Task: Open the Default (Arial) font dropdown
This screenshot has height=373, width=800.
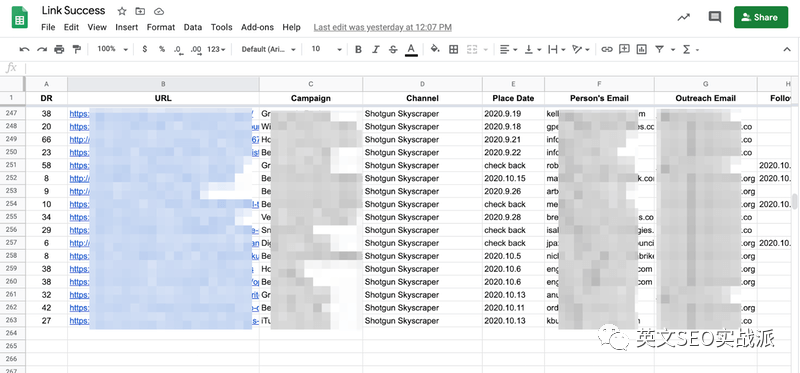Action: click(x=268, y=49)
